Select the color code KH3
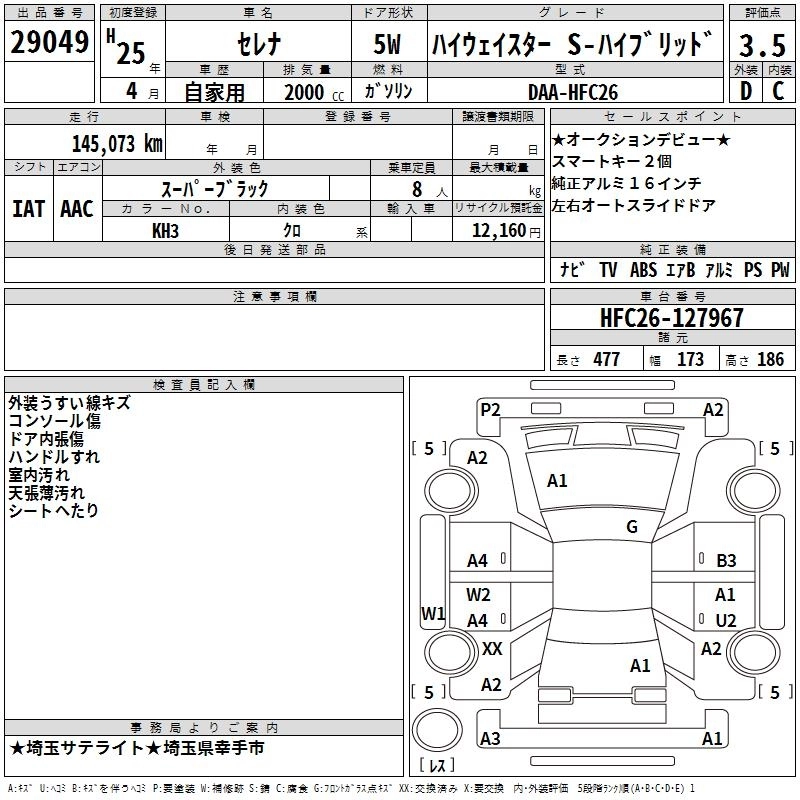The width and height of the screenshot is (800, 800). [165, 231]
